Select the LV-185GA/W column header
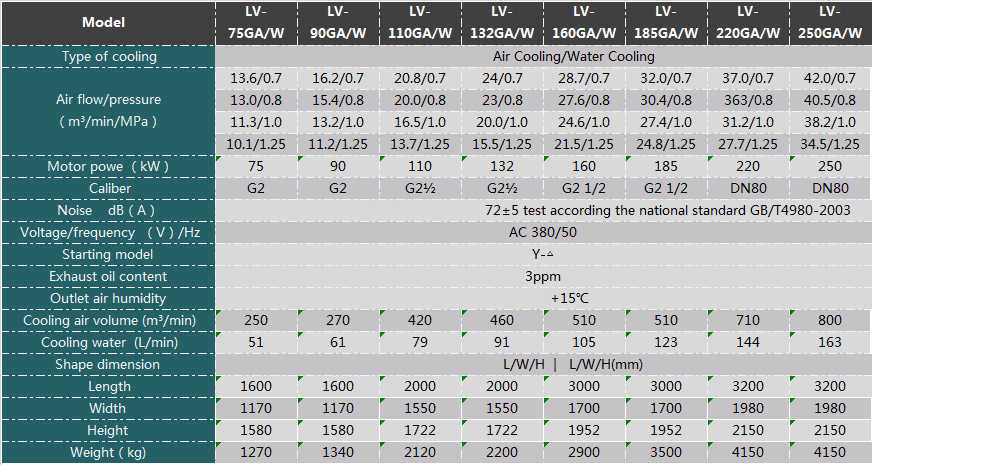This screenshot has width=1000, height=465. click(666, 23)
